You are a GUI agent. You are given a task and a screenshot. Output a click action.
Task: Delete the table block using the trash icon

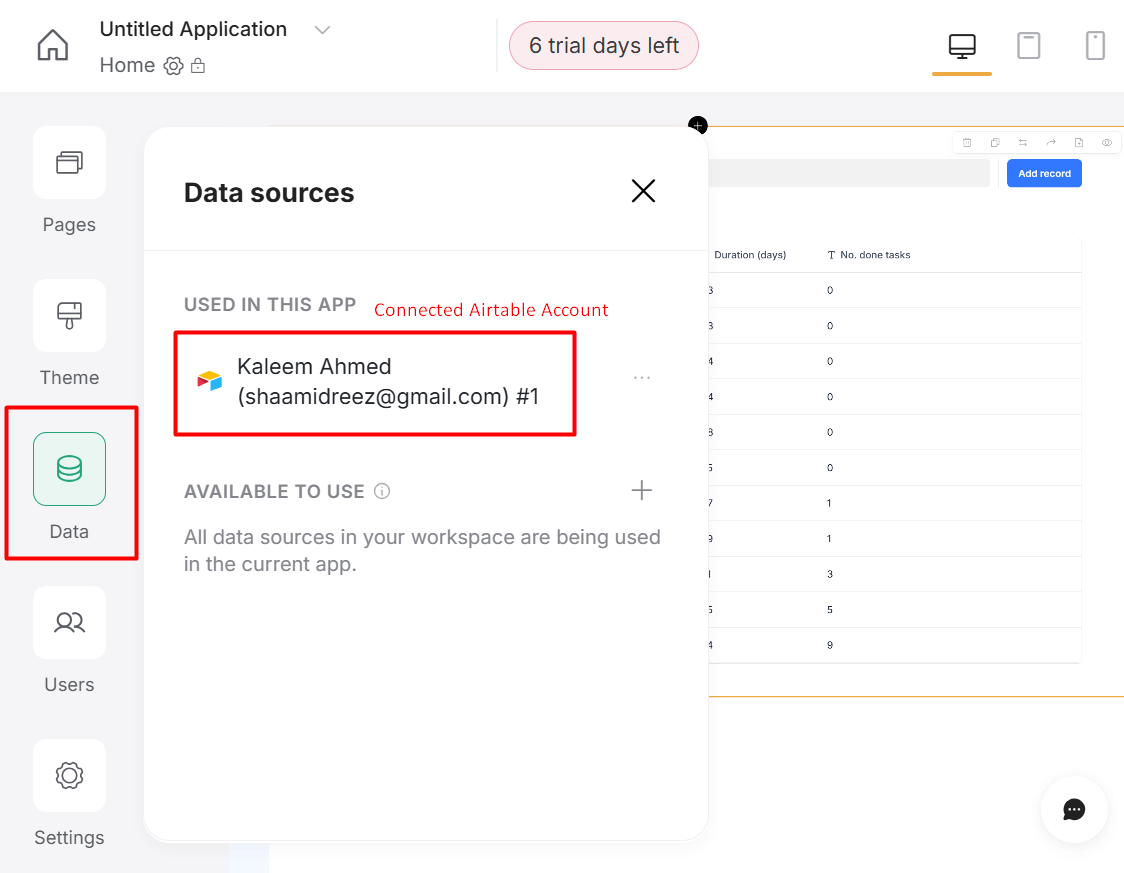967,143
